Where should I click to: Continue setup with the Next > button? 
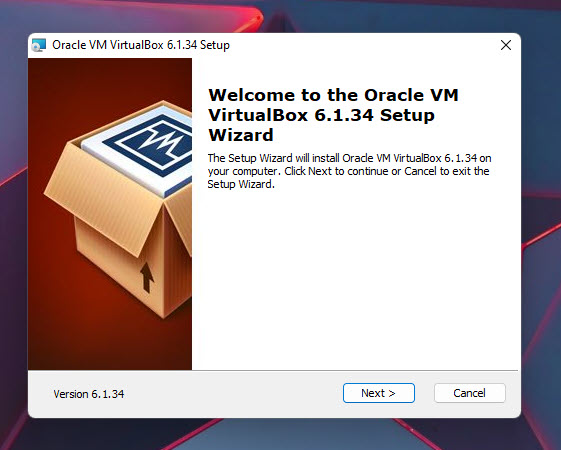point(379,393)
